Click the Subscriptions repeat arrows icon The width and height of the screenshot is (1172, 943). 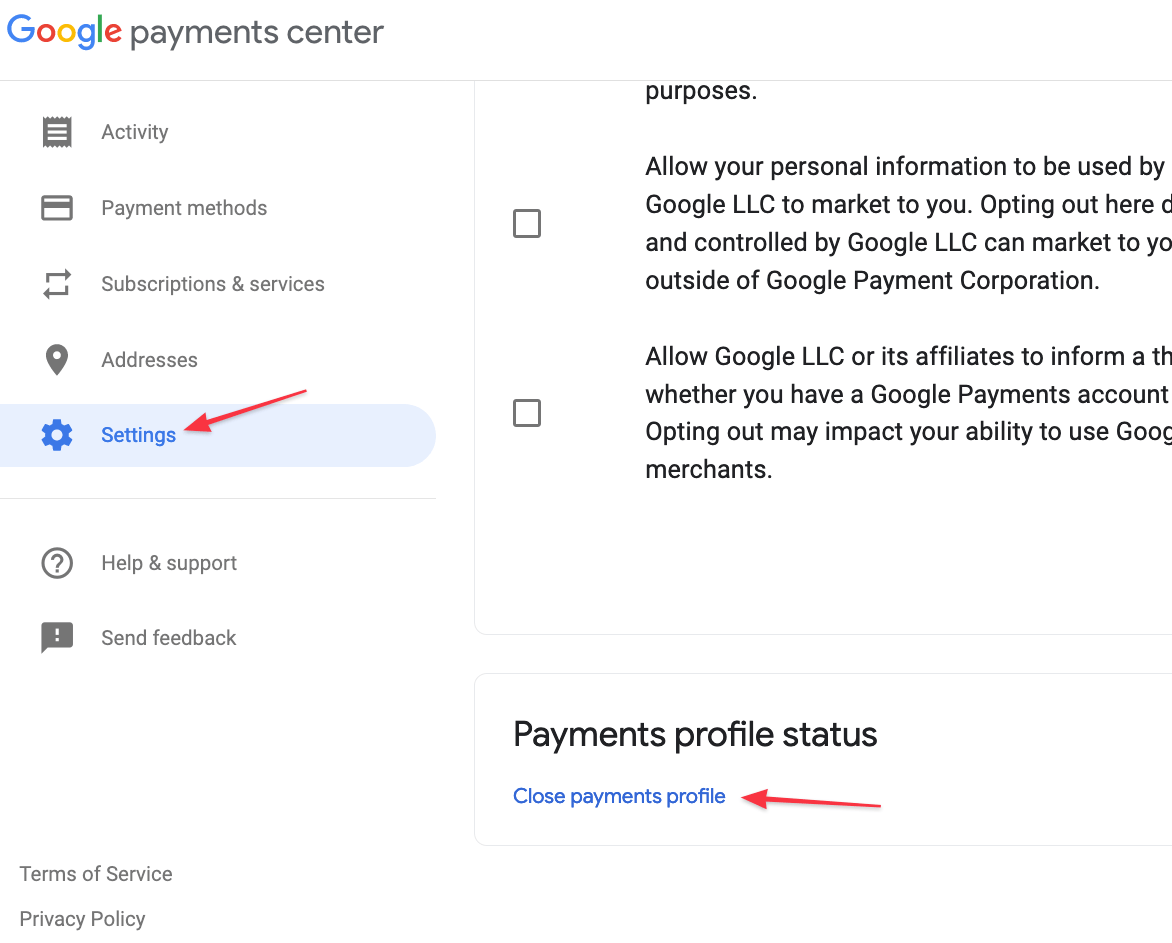[57, 284]
